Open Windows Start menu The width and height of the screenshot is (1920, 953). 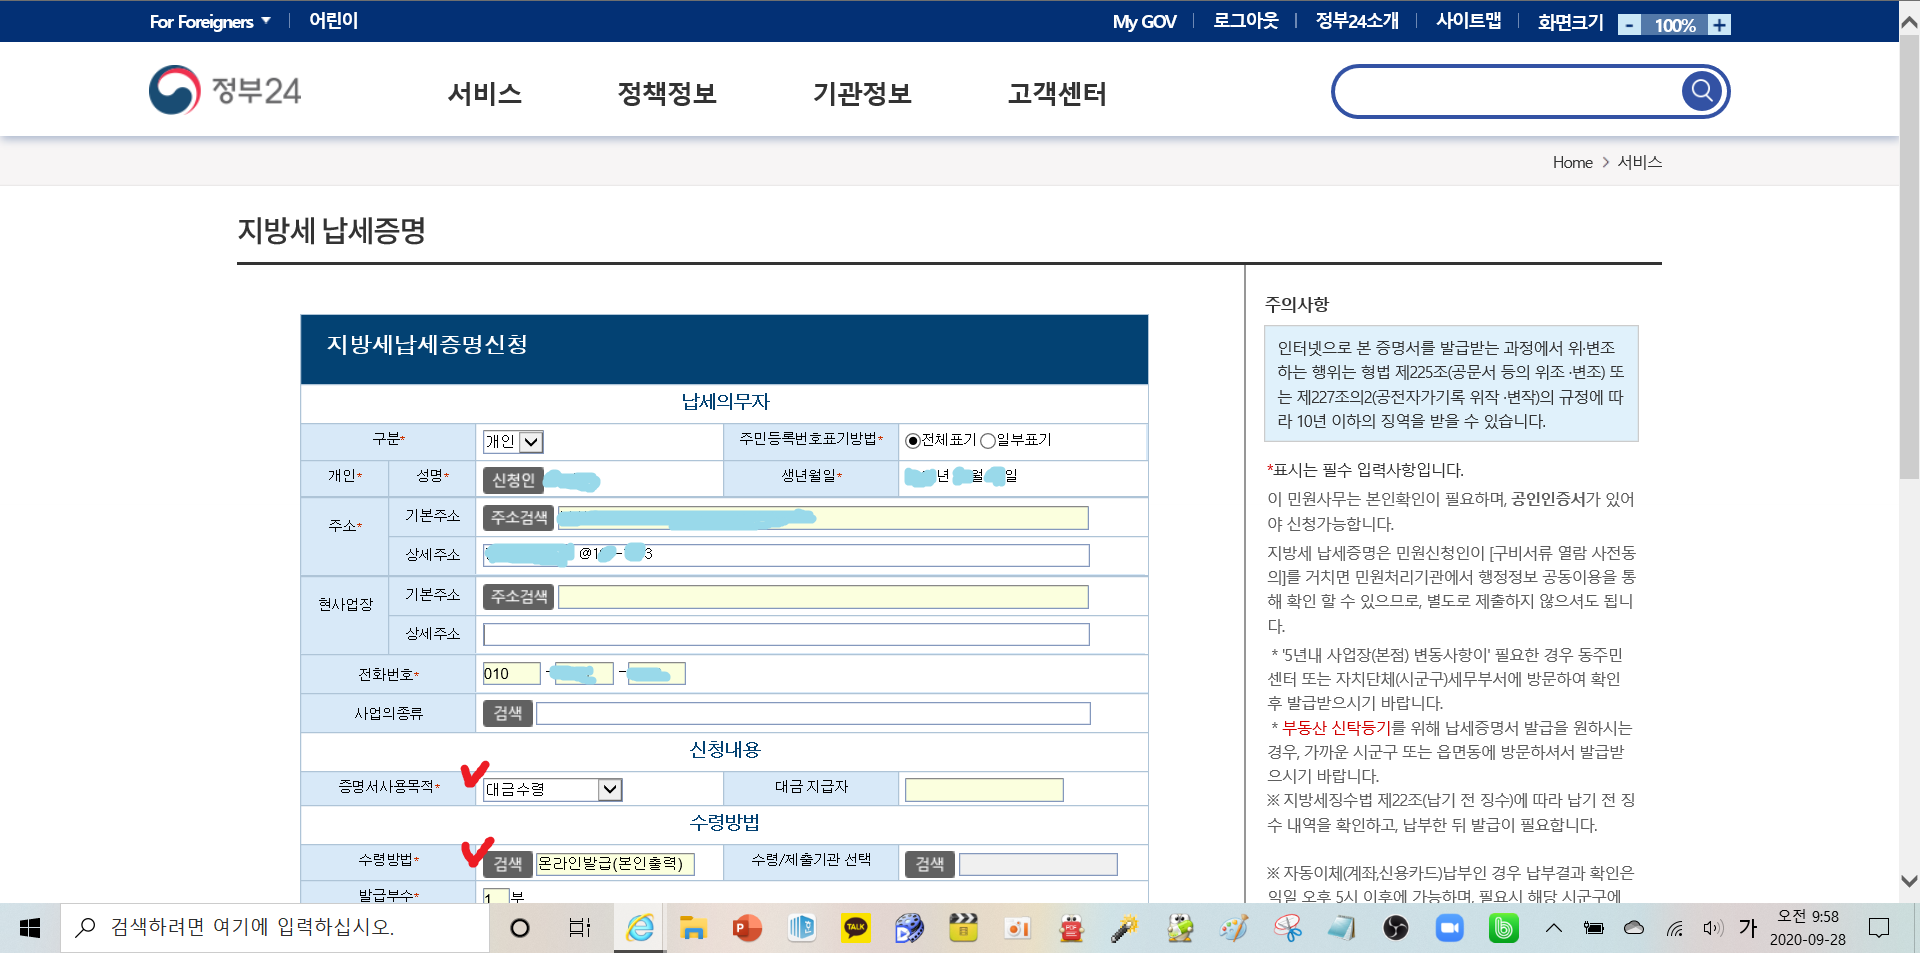(x=30, y=928)
